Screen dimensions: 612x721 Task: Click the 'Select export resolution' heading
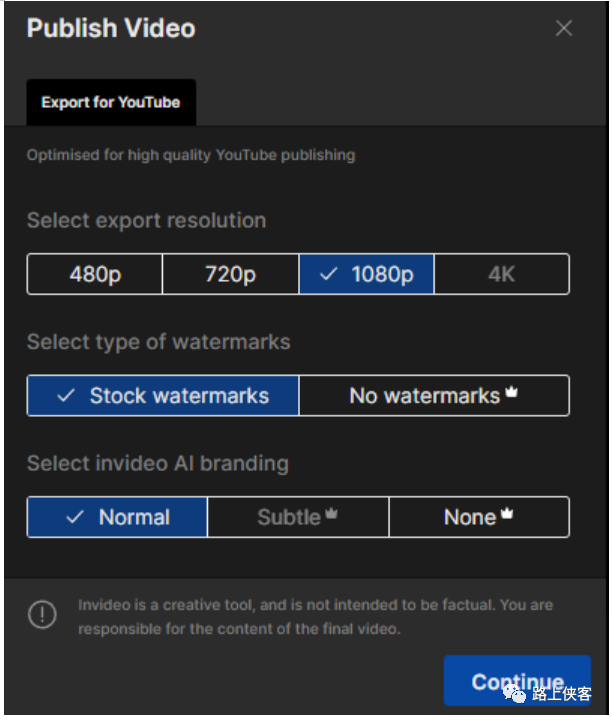[147, 221]
